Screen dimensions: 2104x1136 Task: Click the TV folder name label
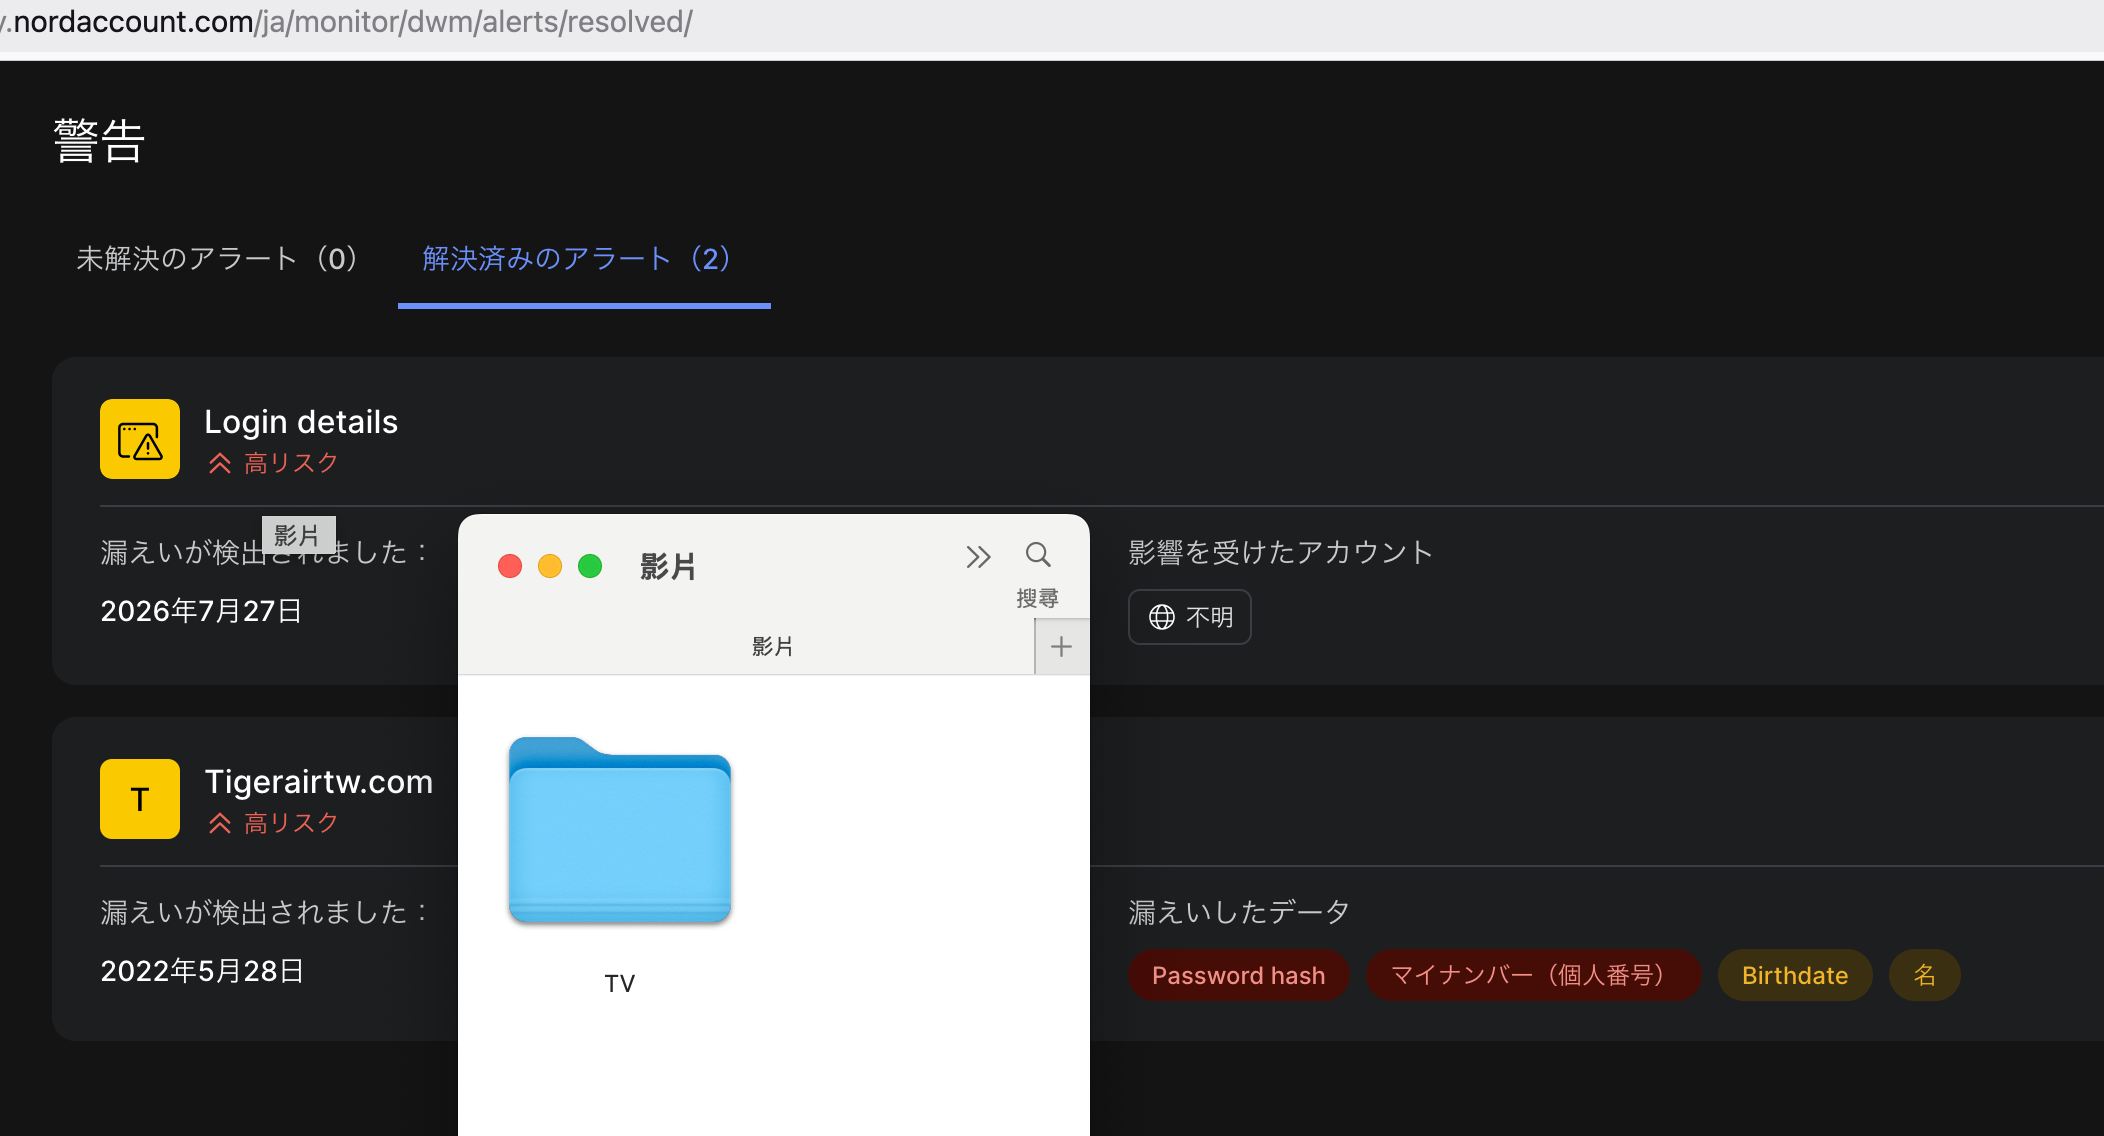coord(620,983)
